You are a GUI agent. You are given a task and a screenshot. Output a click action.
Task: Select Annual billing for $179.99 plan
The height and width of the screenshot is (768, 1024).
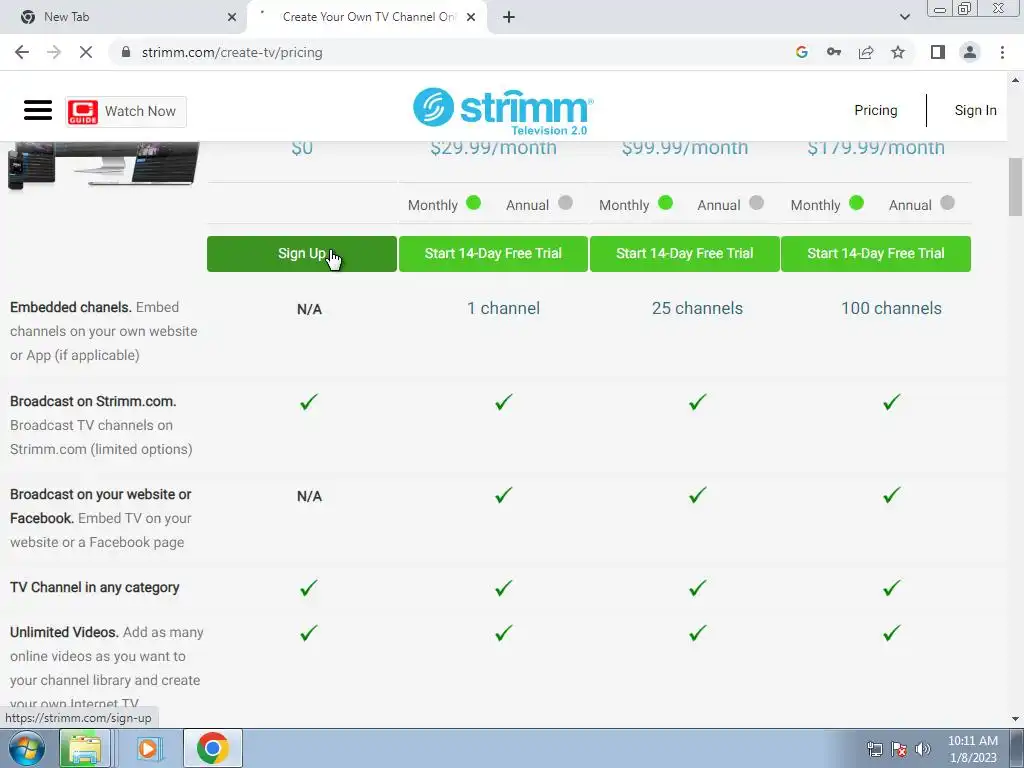[x=947, y=203]
